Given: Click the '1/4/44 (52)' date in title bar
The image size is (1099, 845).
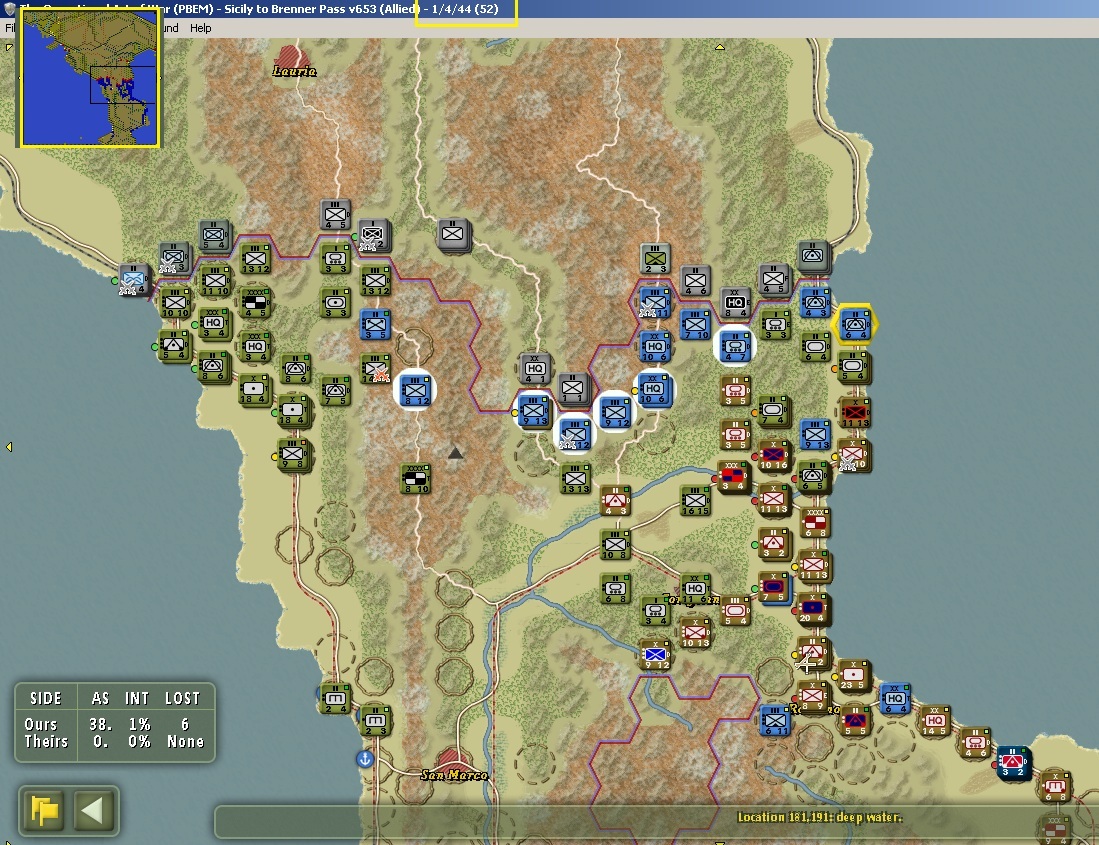Looking at the screenshot, I should coord(465,9).
